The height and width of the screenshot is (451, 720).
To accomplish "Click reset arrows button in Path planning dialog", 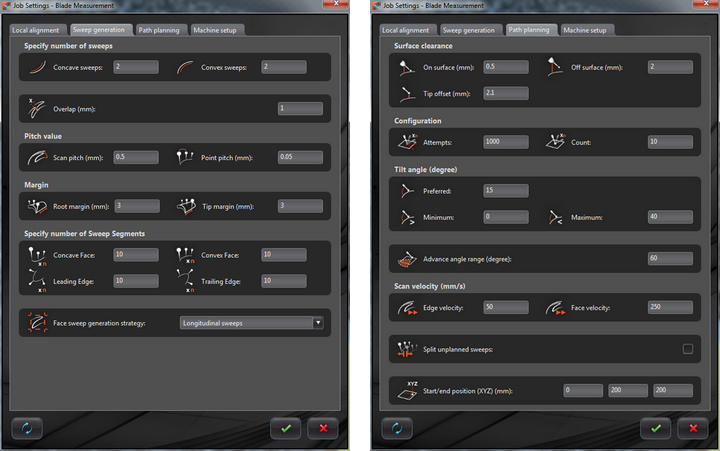I will coord(397,427).
